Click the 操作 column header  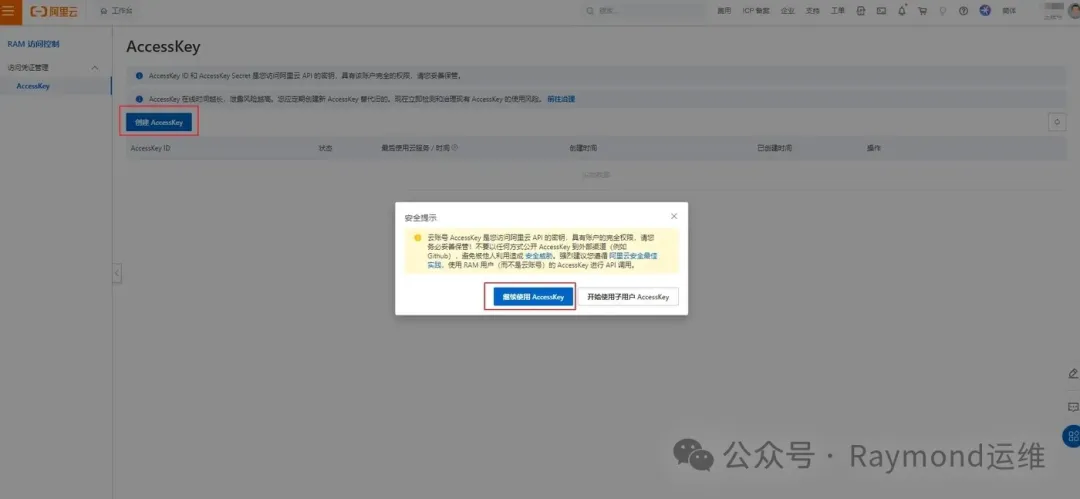[873, 148]
